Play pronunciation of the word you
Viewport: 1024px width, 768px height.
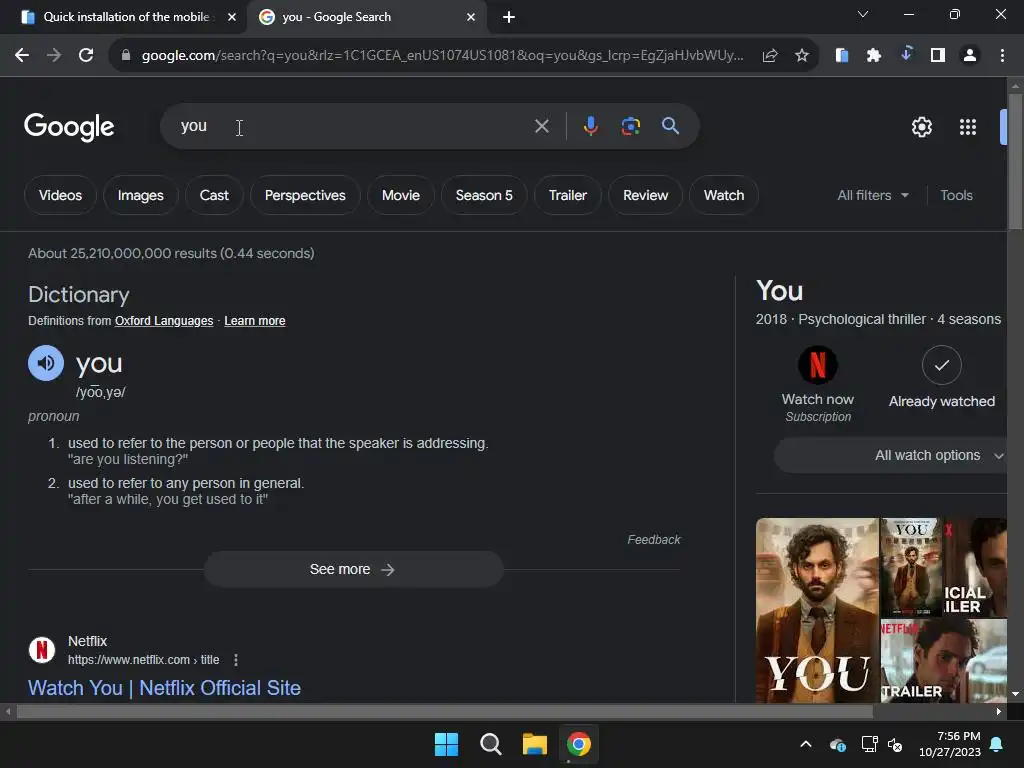[x=46, y=363]
